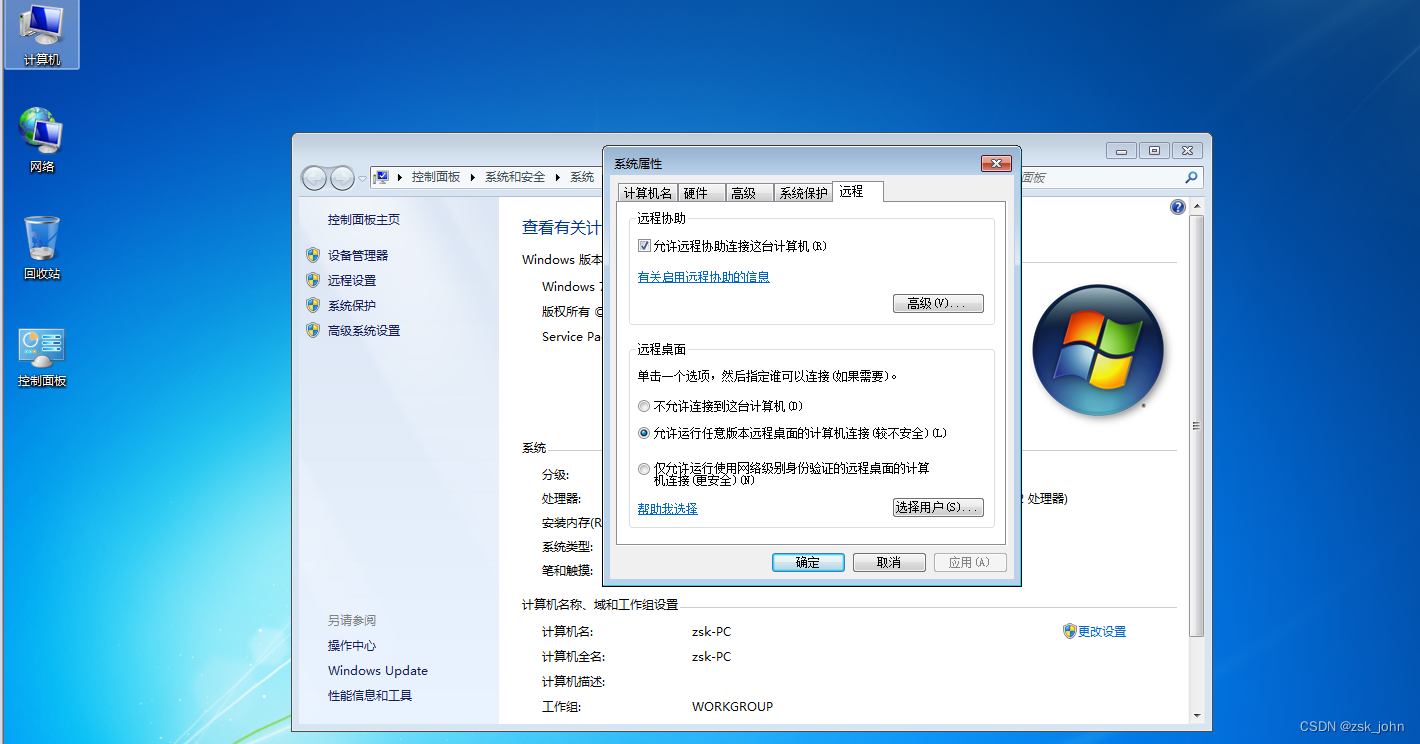1420x744 pixels.
Task: Close the 系统属性 dialog
Action: tap(996, 163)
